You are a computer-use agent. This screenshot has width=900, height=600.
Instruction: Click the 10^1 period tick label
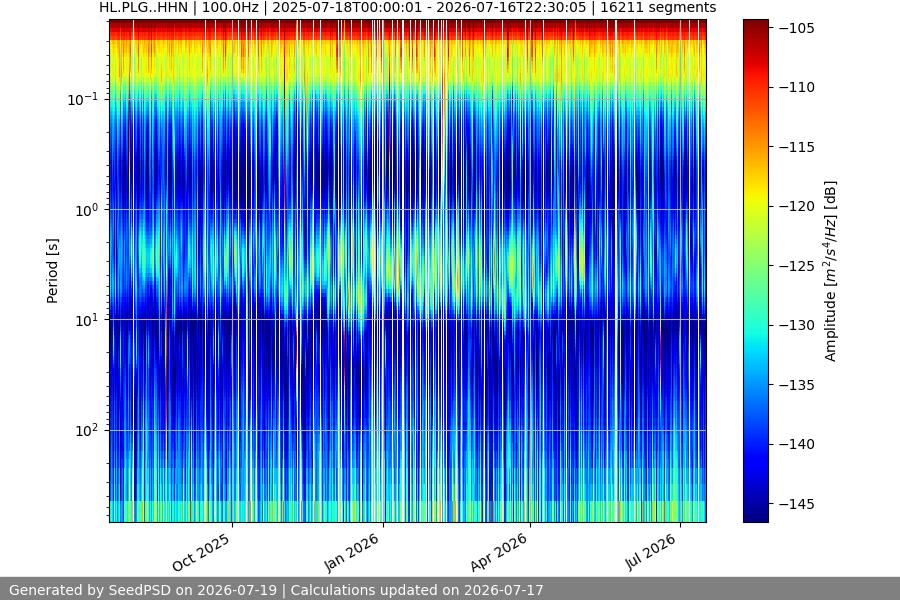(87, 320)
